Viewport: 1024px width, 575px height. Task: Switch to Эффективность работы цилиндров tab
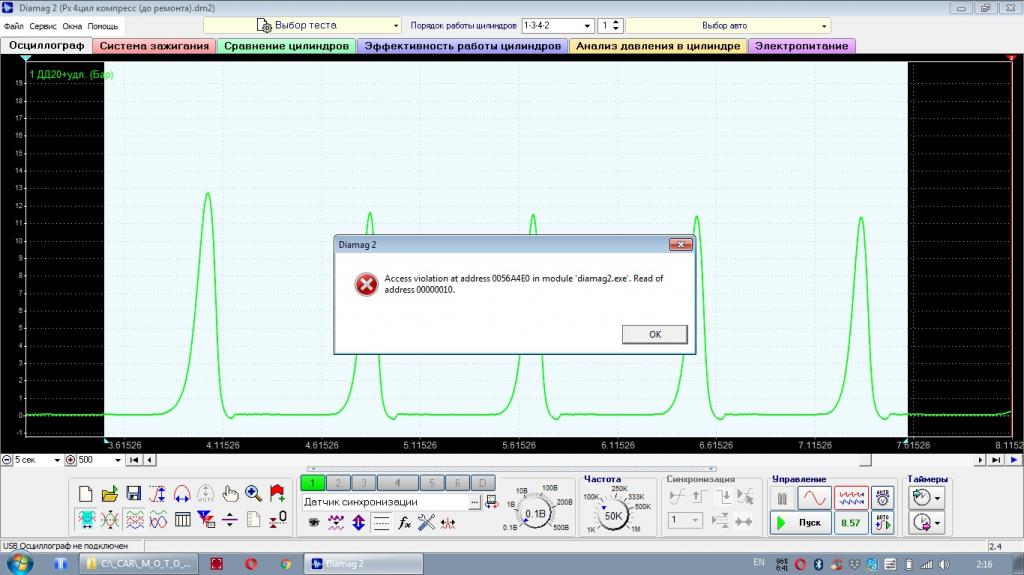point(462,46)
